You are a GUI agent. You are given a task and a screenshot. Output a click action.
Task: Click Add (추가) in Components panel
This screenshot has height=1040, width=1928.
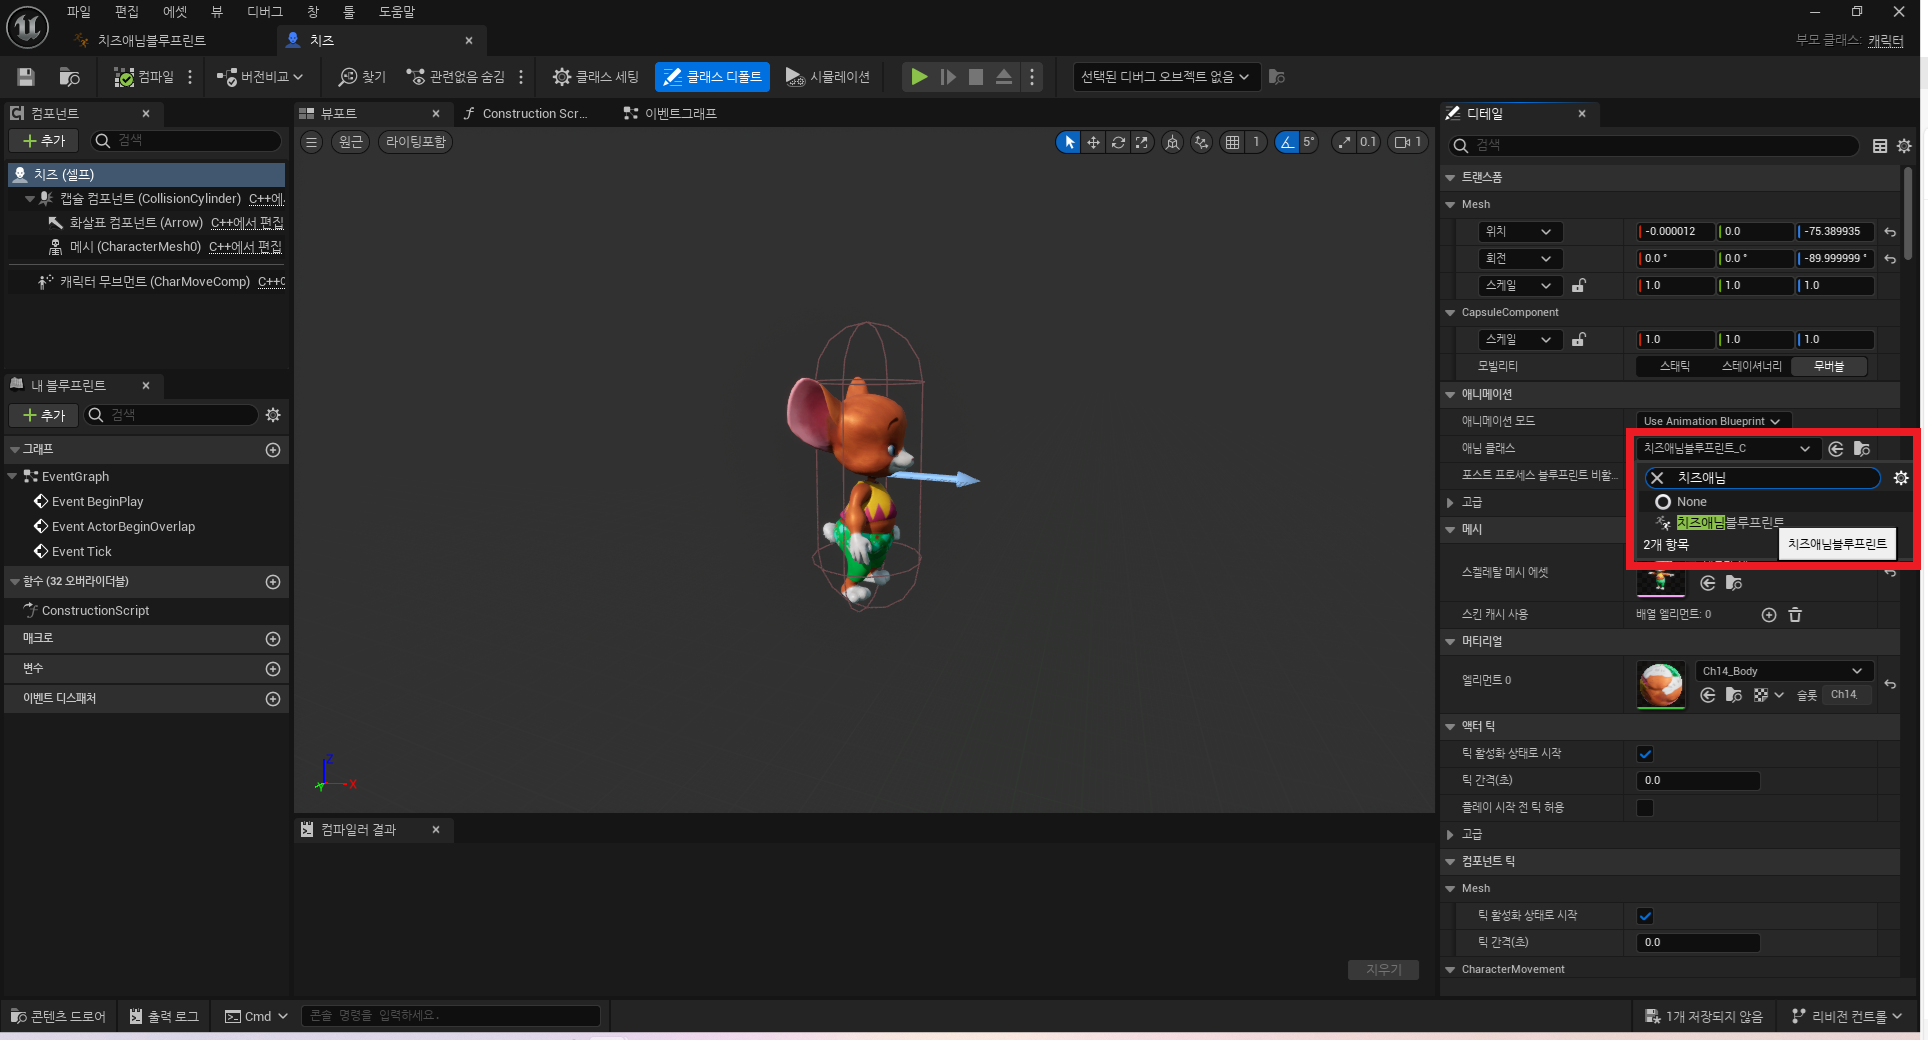click(x=44, y=141)
